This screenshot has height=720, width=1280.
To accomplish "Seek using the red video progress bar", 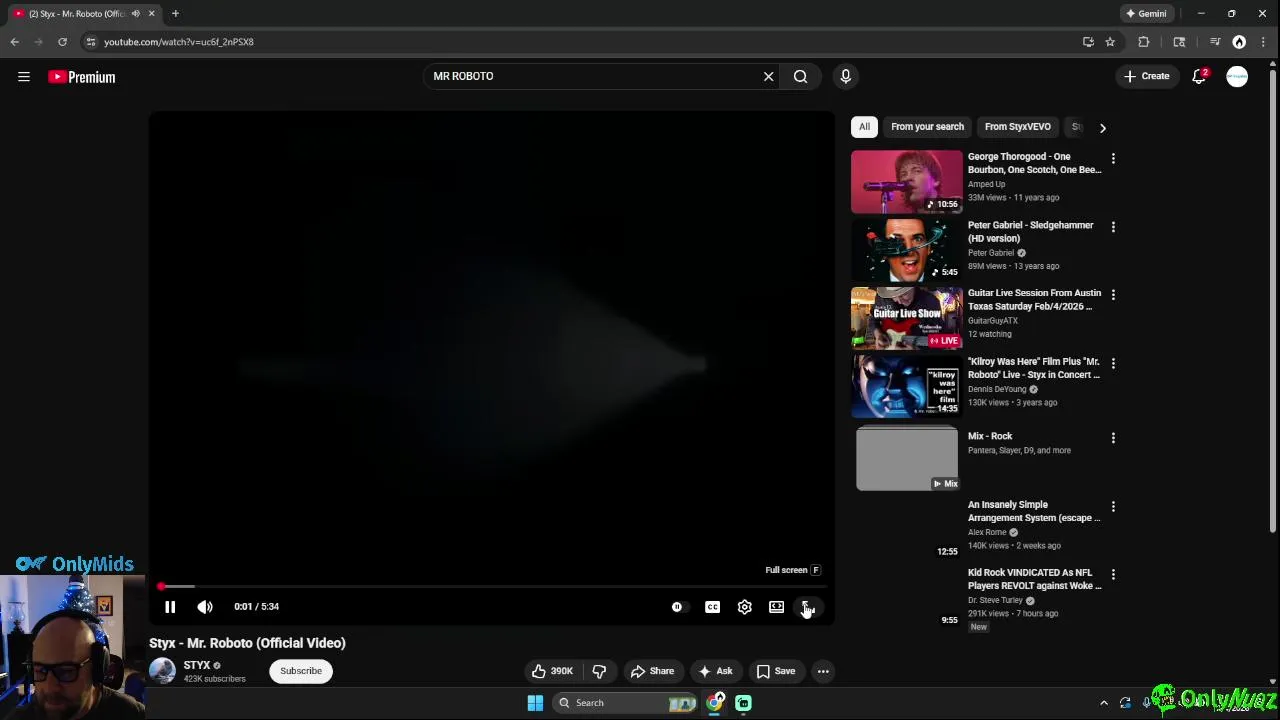I will [491, 586].
